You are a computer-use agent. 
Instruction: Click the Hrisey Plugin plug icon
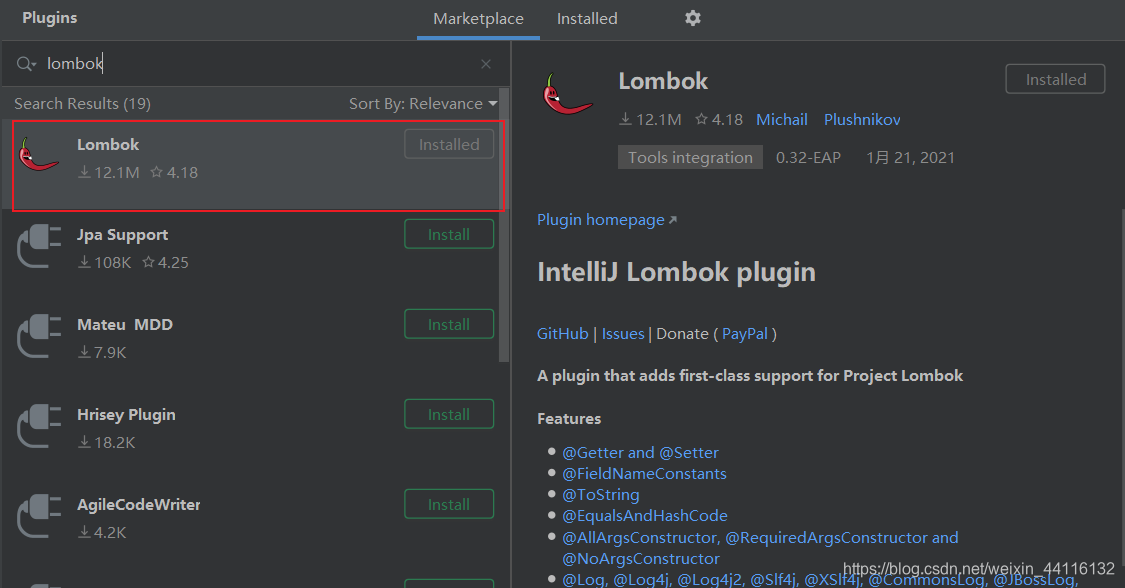[39, 426]
